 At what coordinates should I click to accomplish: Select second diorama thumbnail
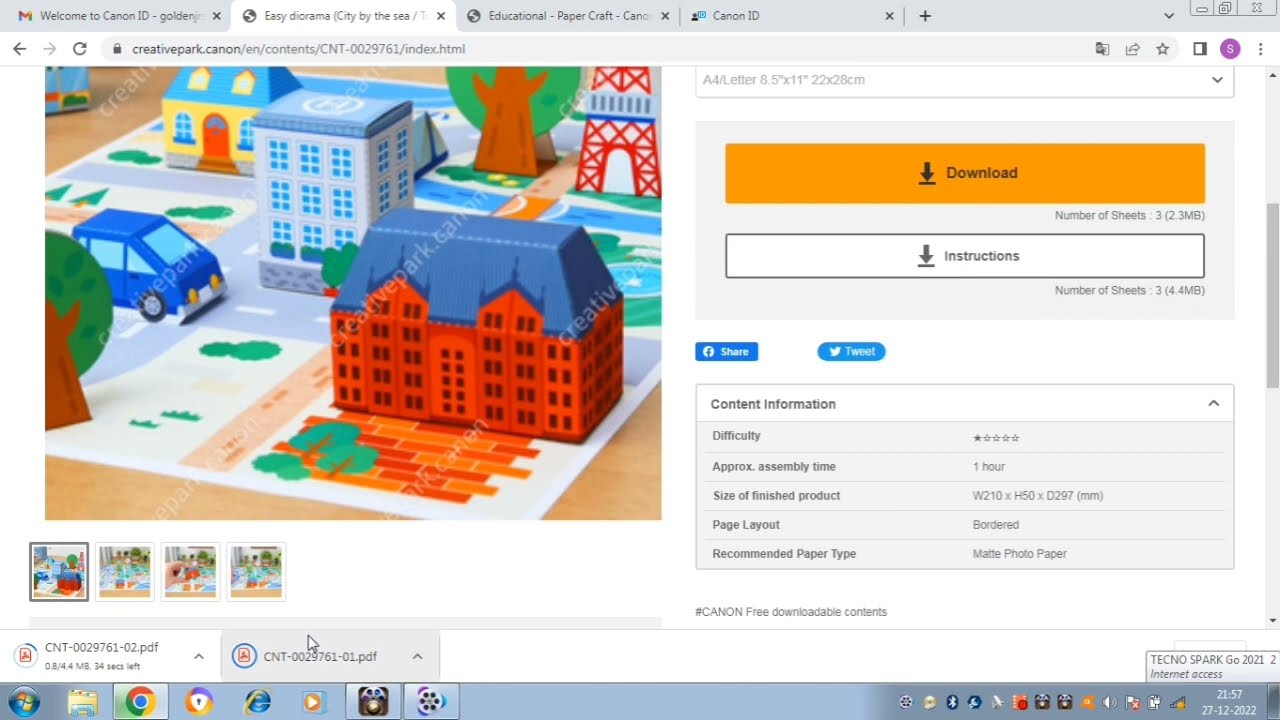125,572
